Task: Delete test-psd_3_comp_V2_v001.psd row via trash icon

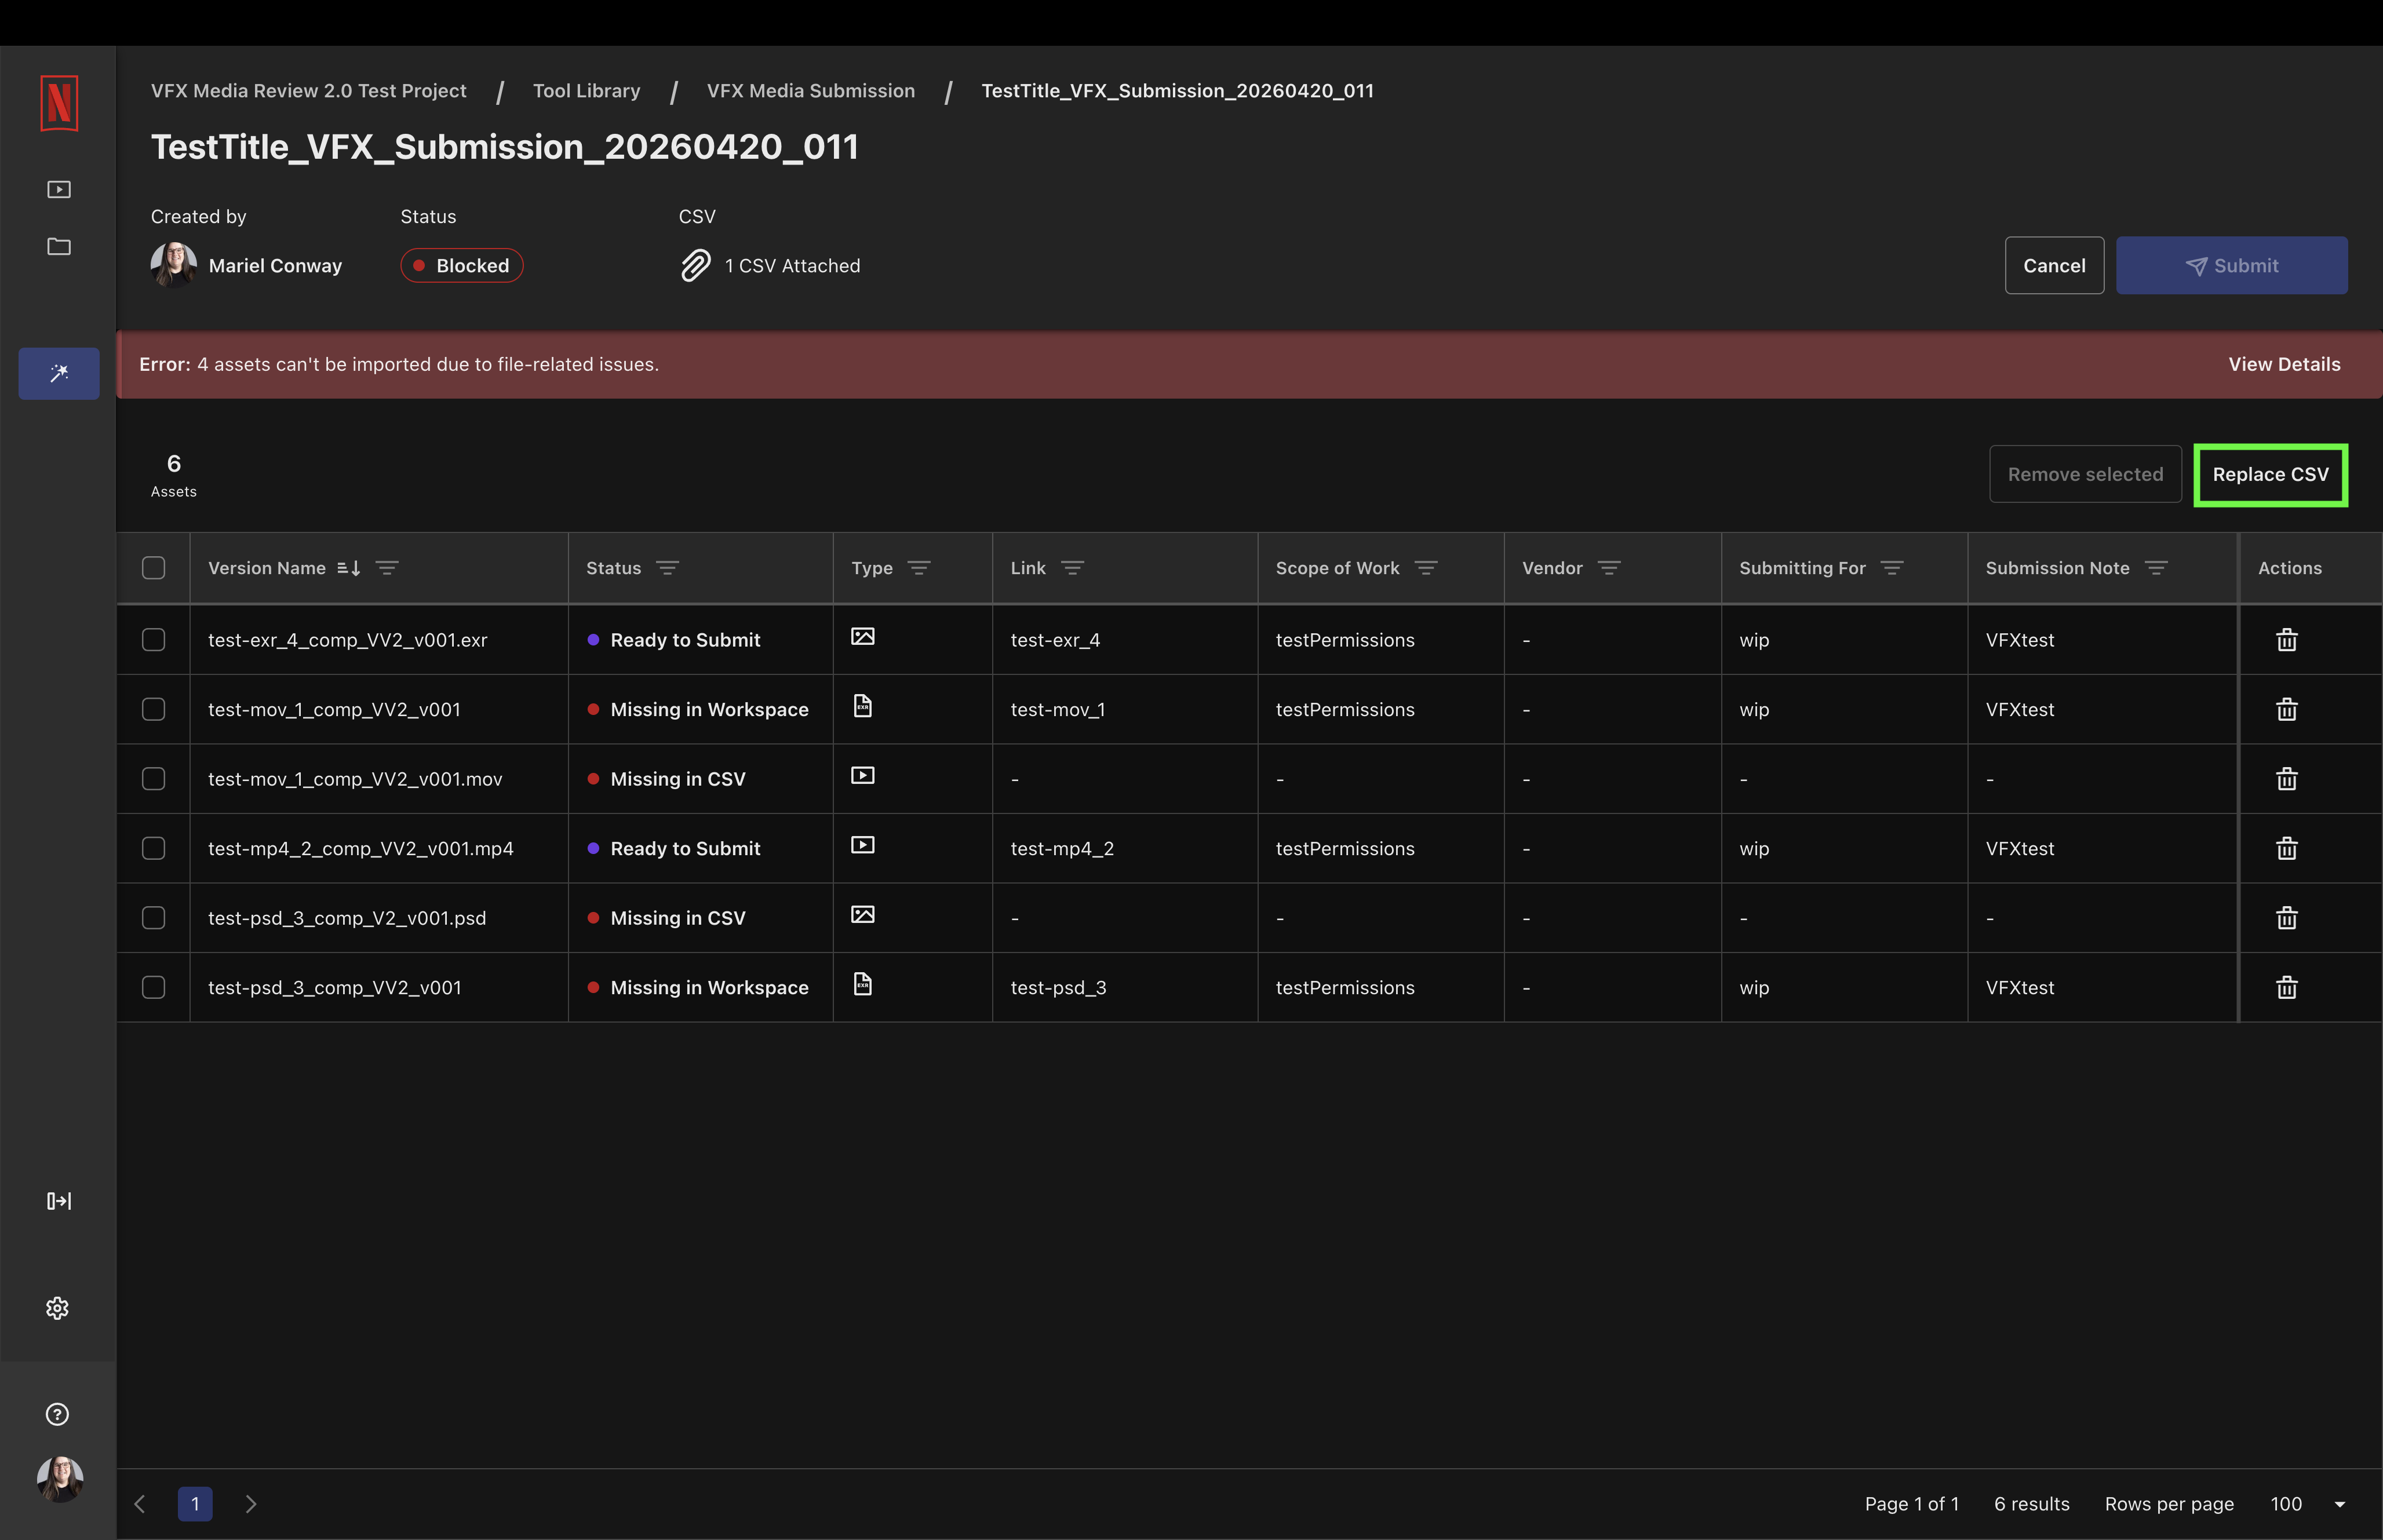Action: 2287,918
